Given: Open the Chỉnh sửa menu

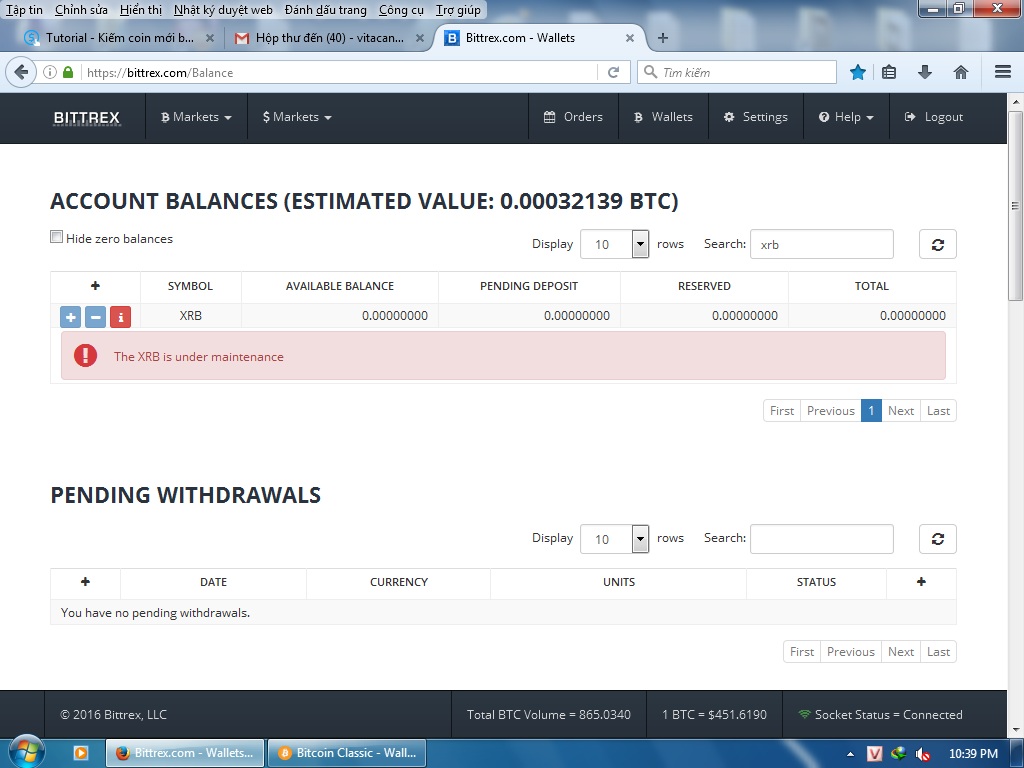Looking at the screenshot, I should click(81, 10).
